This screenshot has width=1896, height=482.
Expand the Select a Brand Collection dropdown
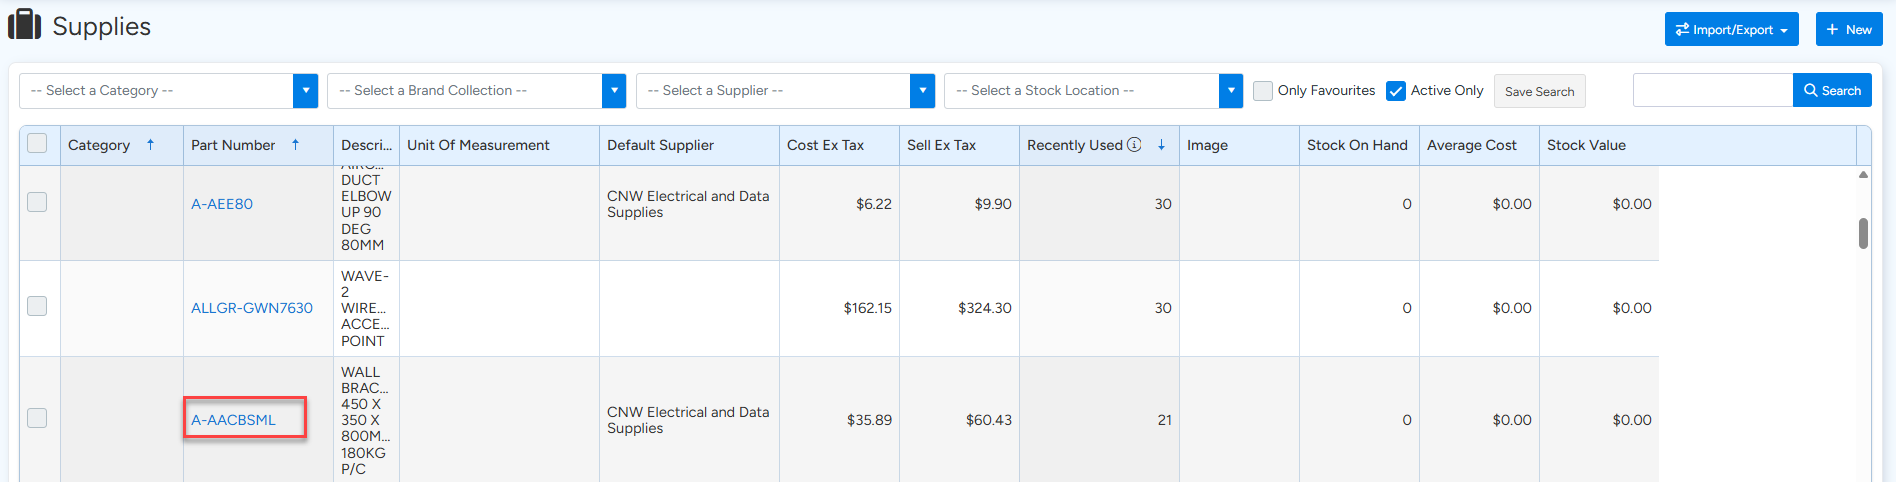614,90
